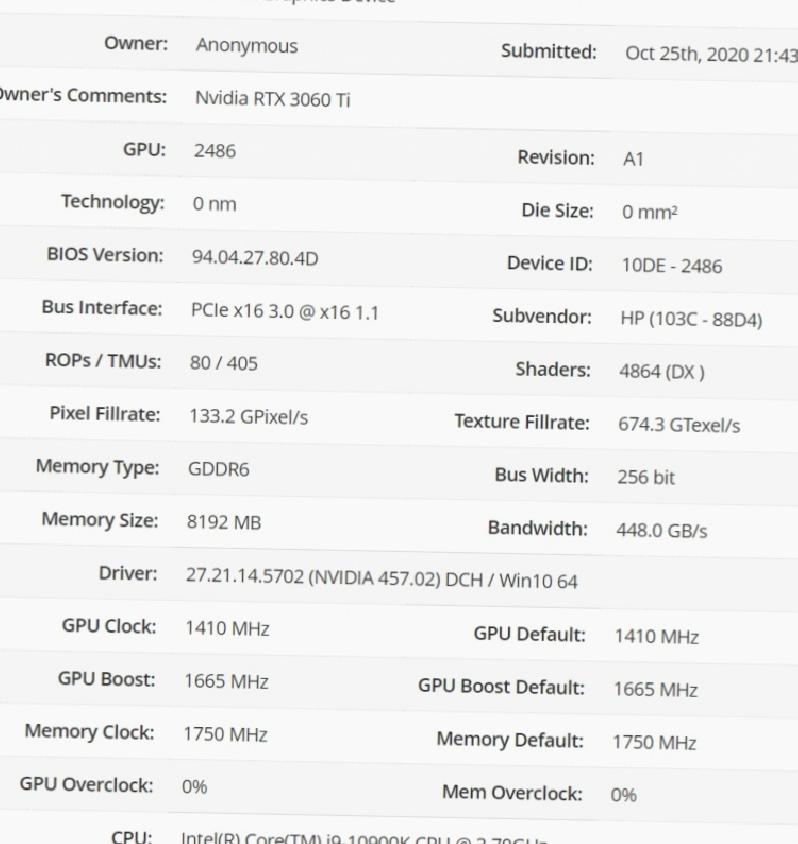
Task: Select the Nvidia RTX 3060 Ti comment
Action: pyautogui.click(x=272, y=99)
